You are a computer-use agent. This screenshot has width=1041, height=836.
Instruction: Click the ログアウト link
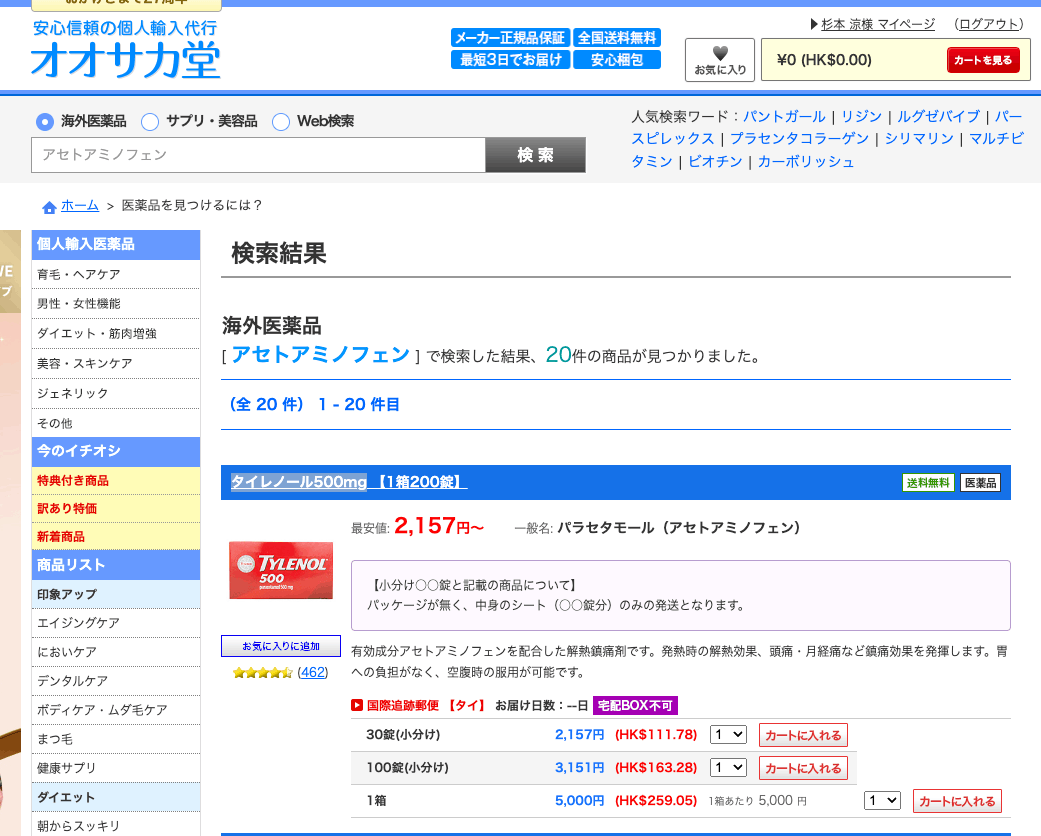pyautogui.click(x=989, y=25)
